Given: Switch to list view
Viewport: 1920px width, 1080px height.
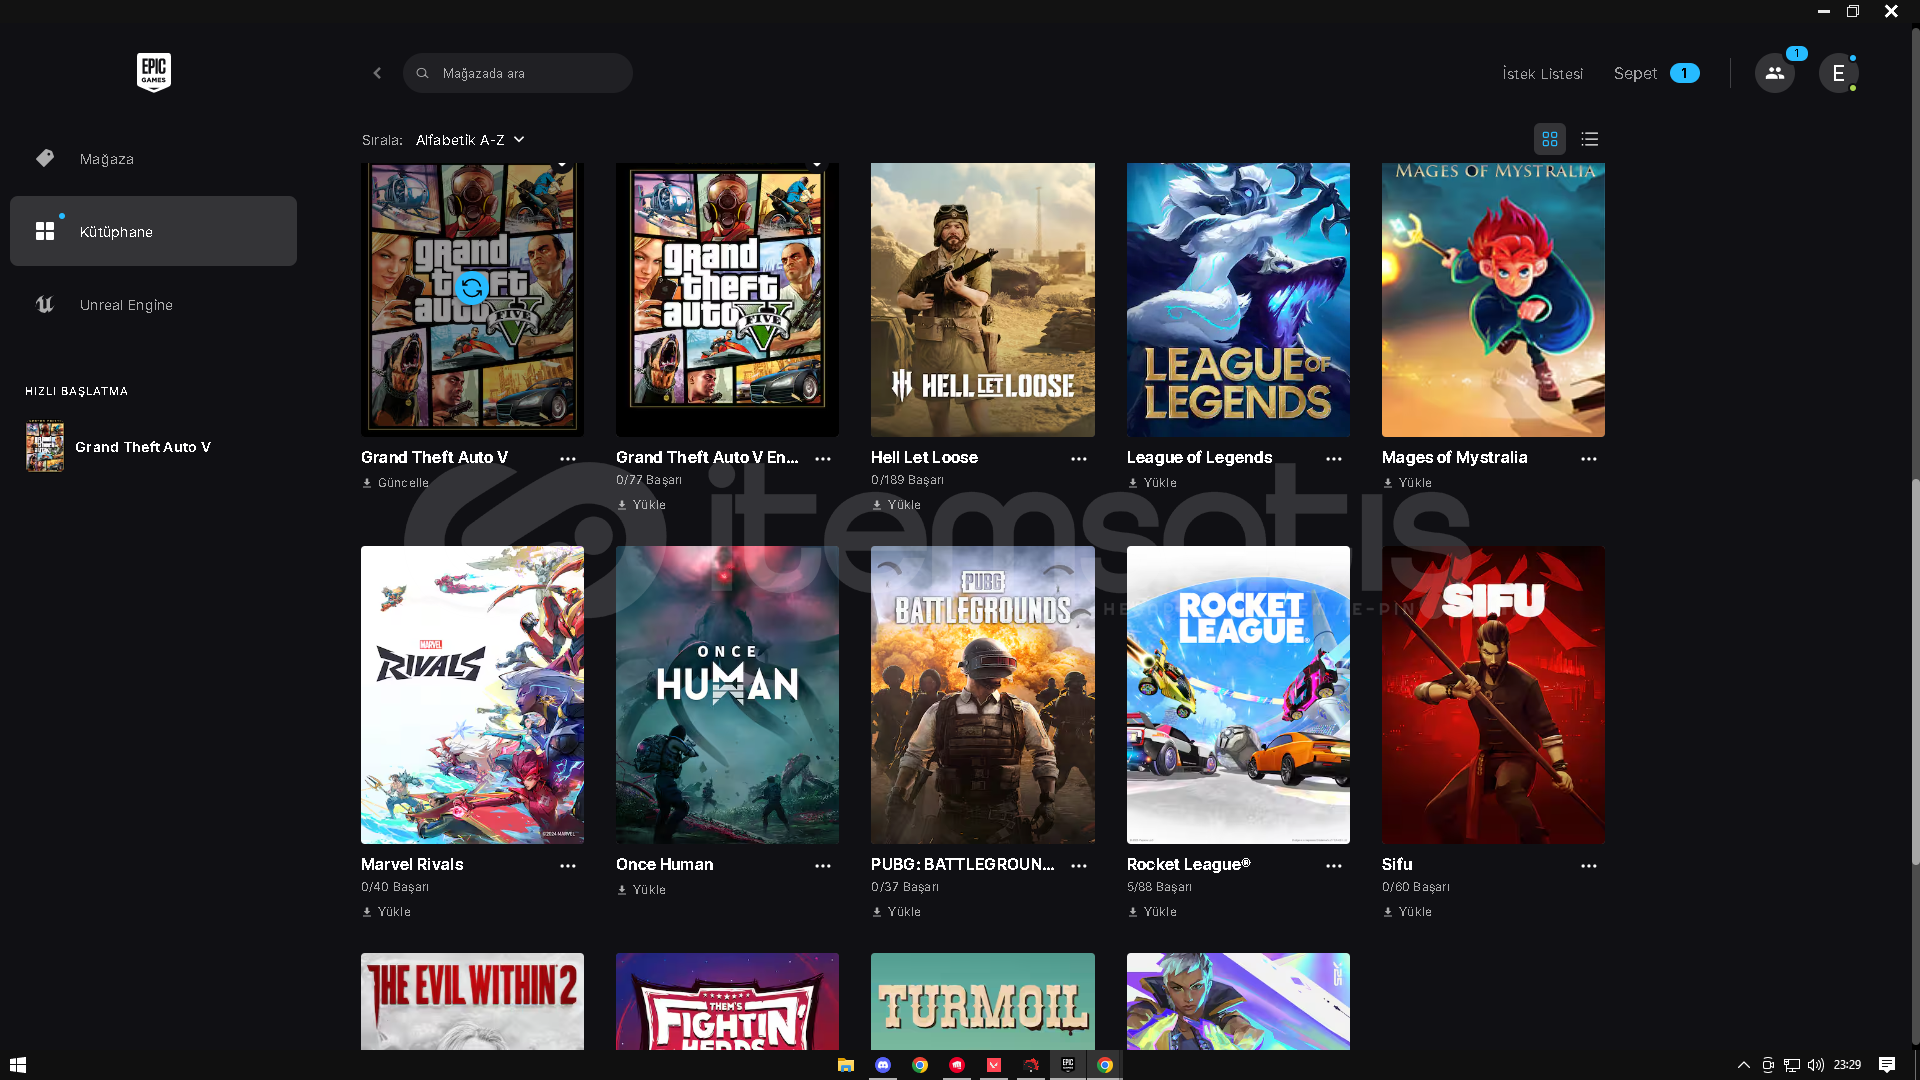Looking at the screenshot, I should [x=1589, y=139].
